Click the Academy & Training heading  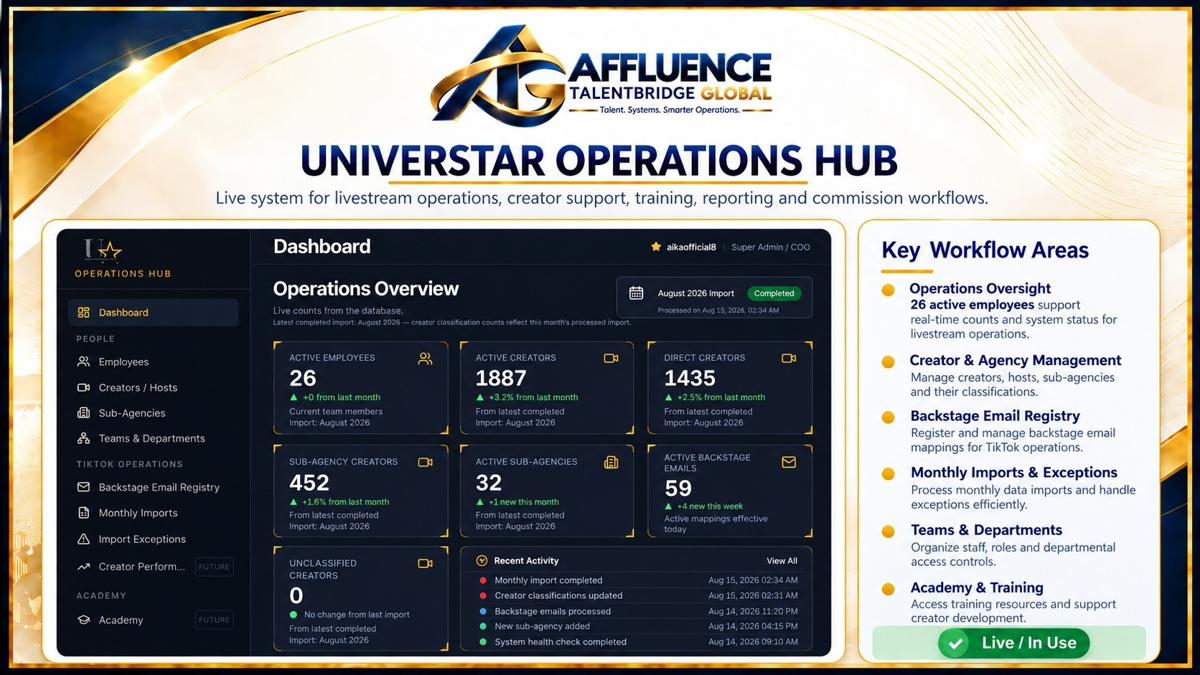pos(977,588)
